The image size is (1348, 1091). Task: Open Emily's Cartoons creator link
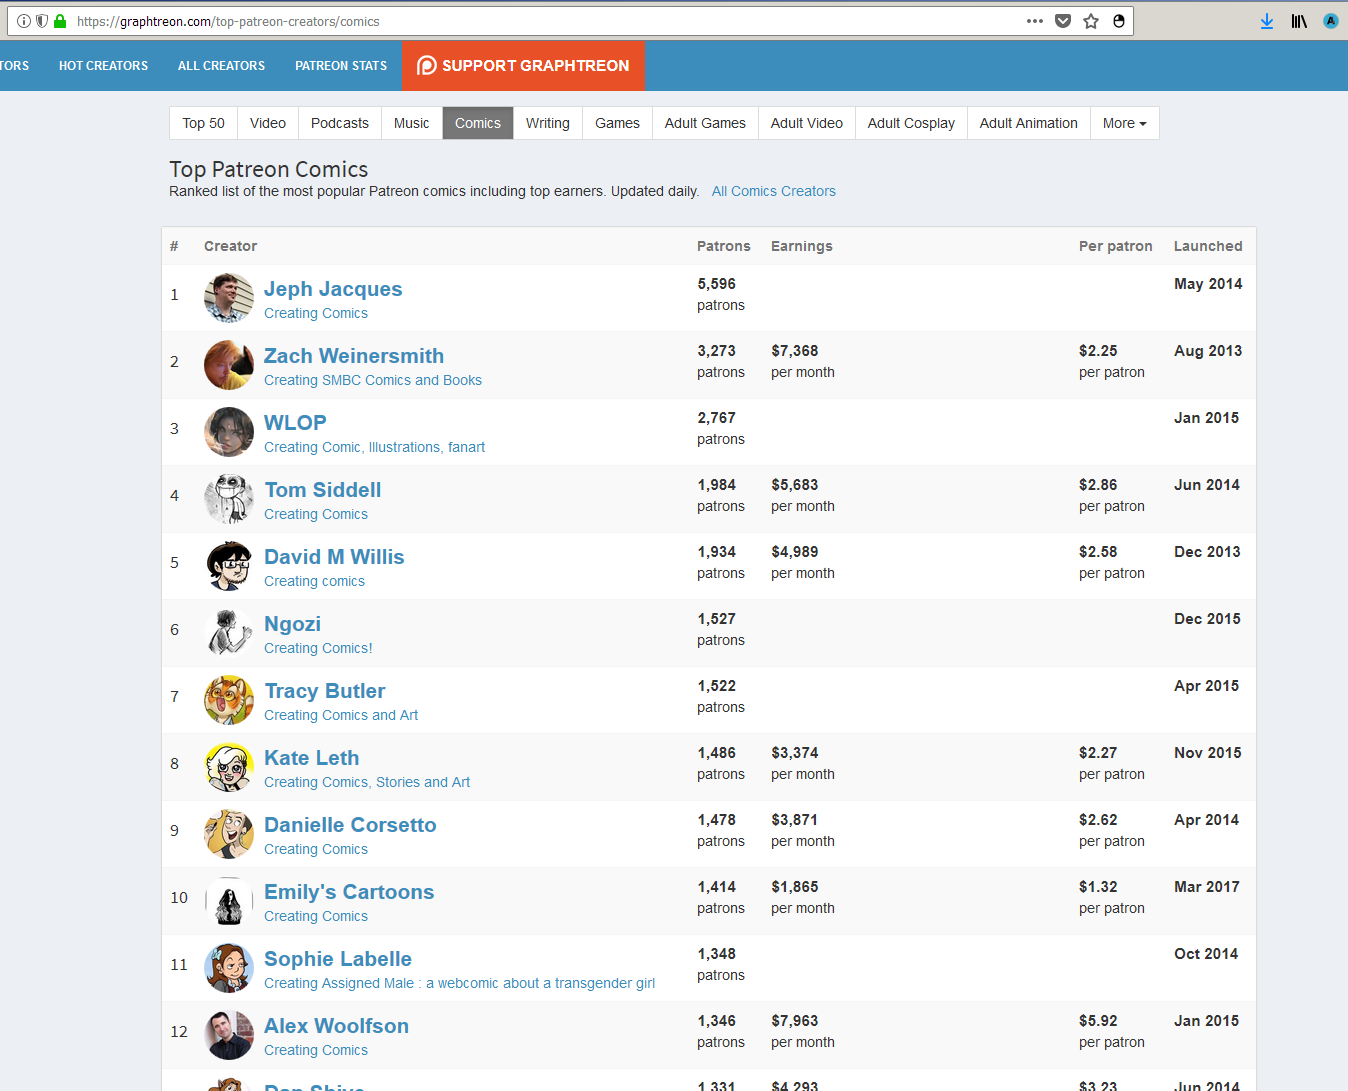point(349,892)
